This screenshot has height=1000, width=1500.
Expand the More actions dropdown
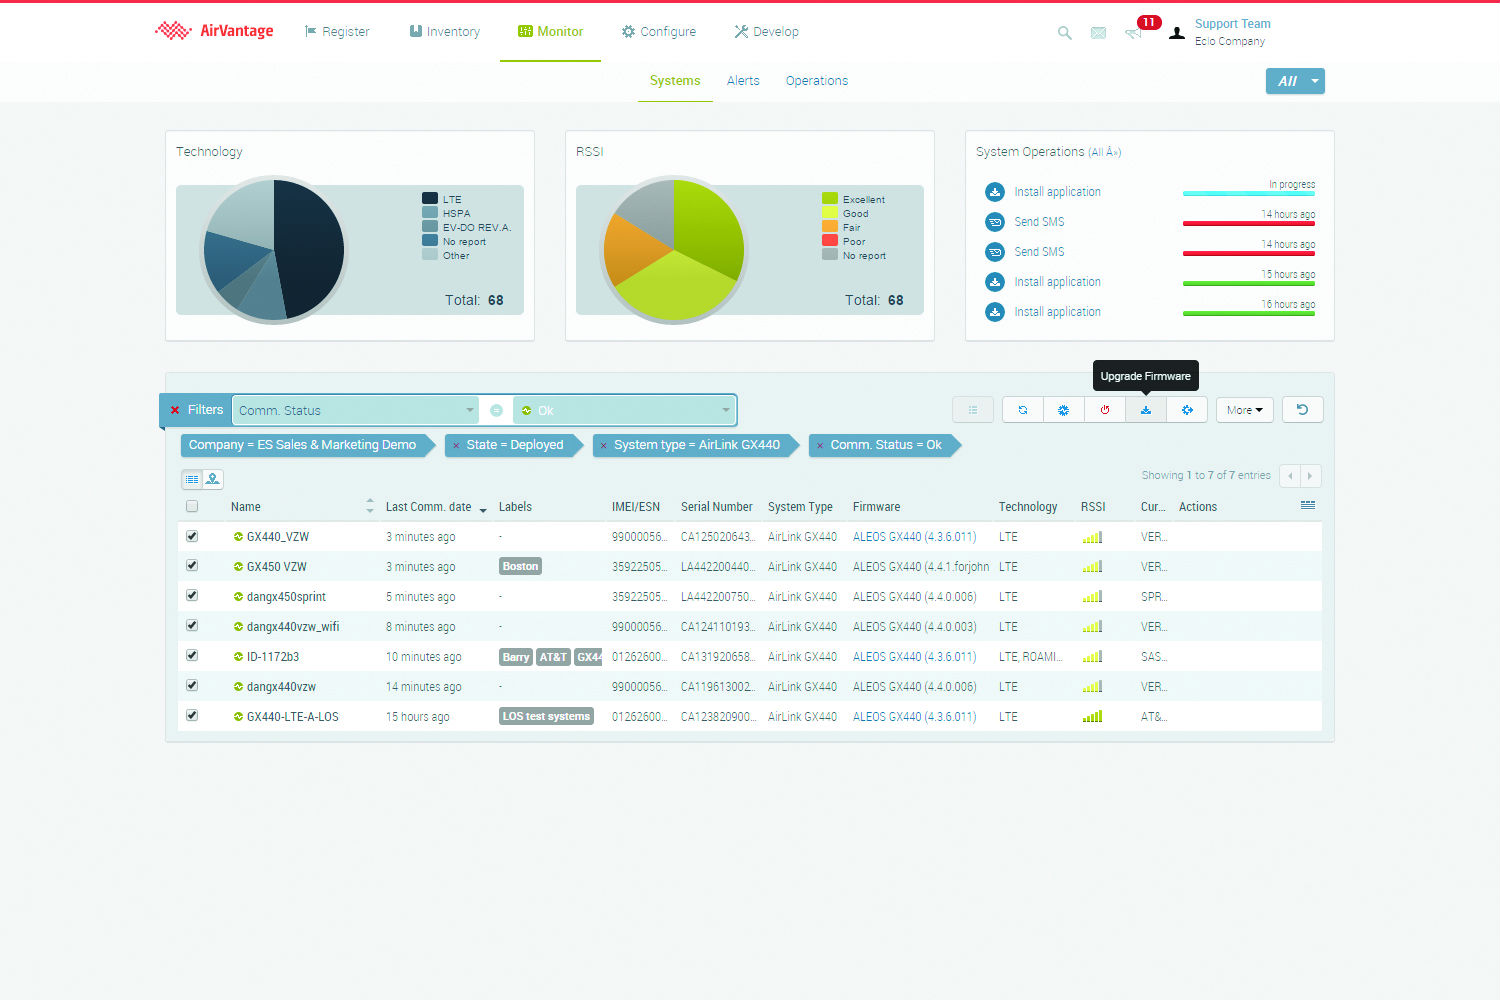(1244, 410)
